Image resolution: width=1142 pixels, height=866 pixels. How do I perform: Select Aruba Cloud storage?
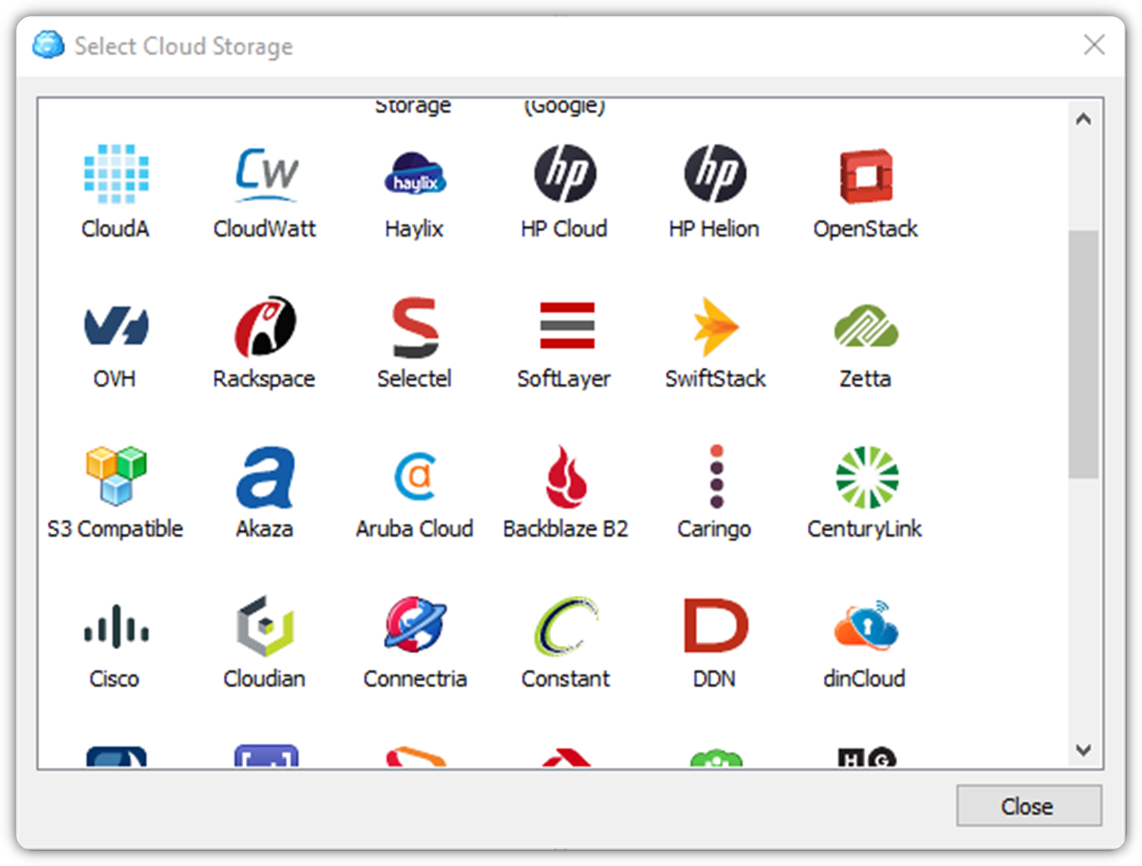tap(415, 476)
